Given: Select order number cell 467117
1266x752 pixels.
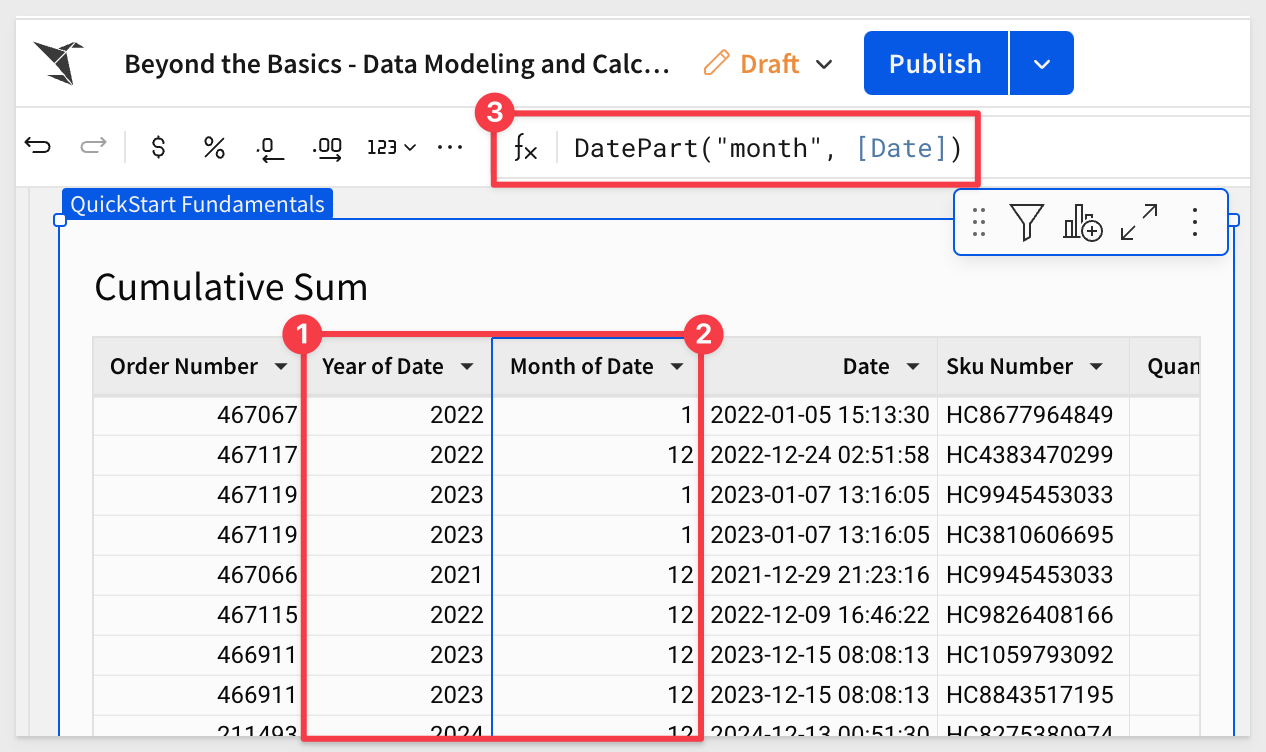Looking at the screenshot, I should coord(199,455).
